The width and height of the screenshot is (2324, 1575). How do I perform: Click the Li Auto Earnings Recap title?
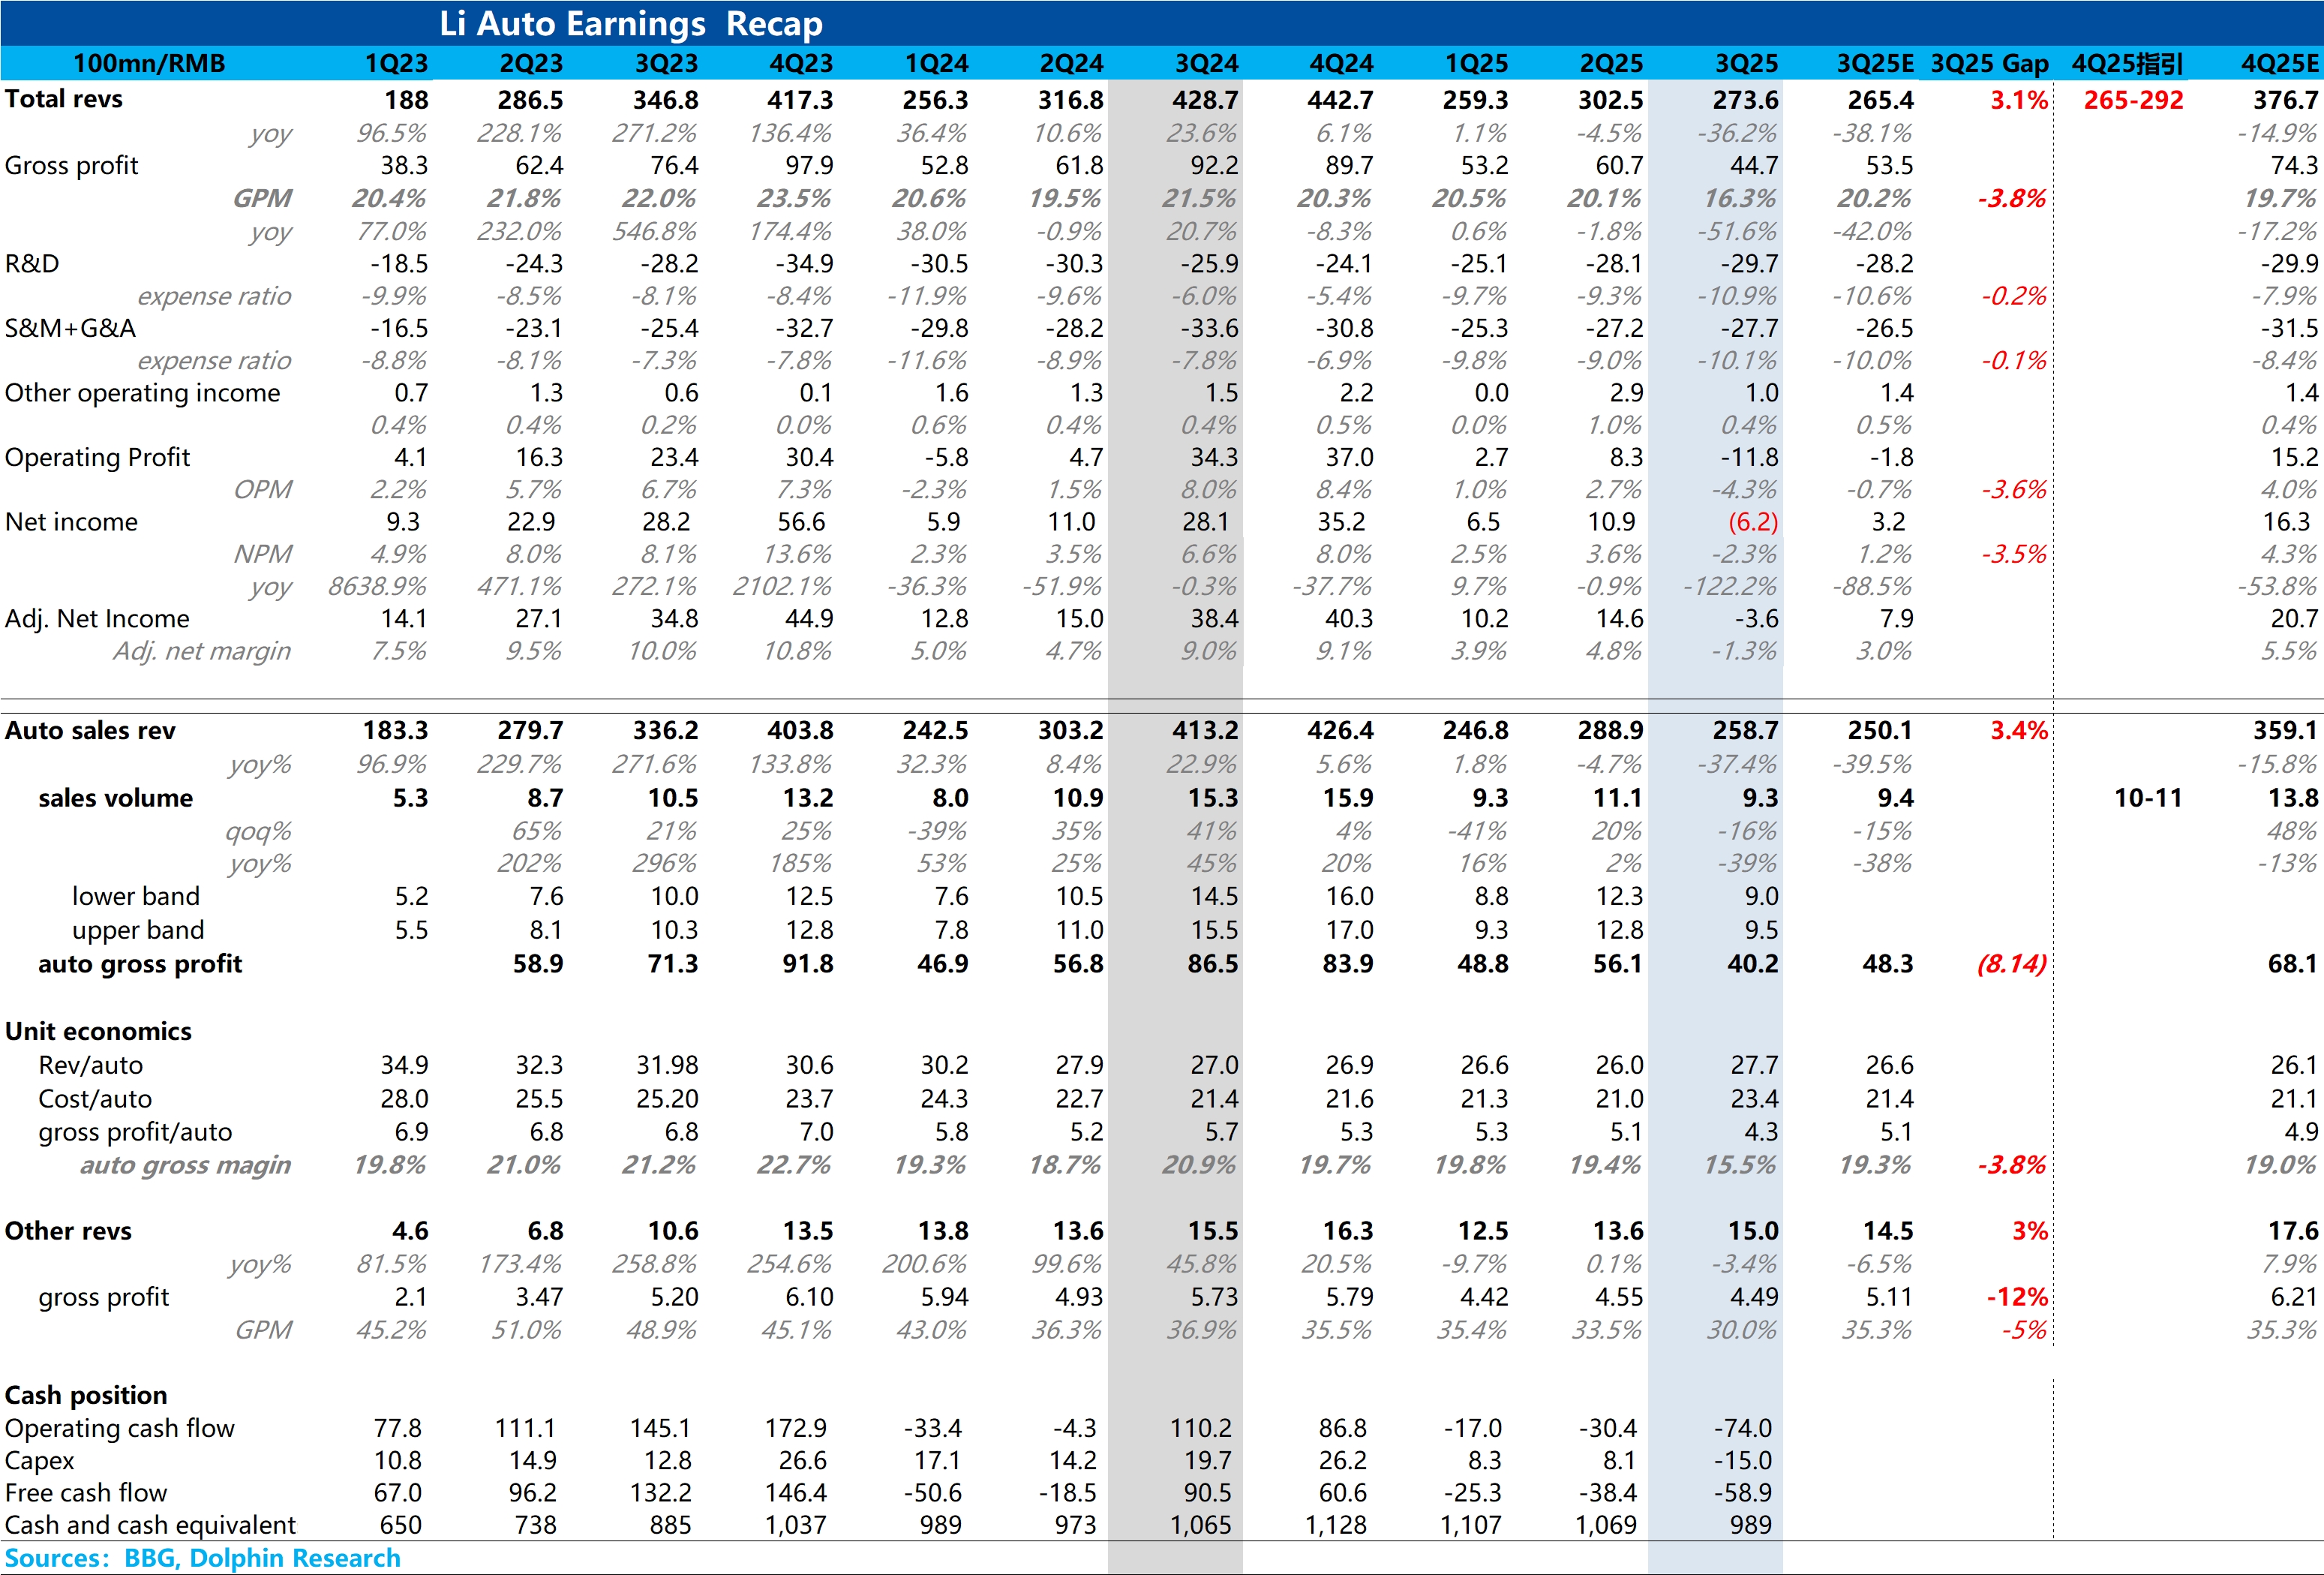point(631,23)
